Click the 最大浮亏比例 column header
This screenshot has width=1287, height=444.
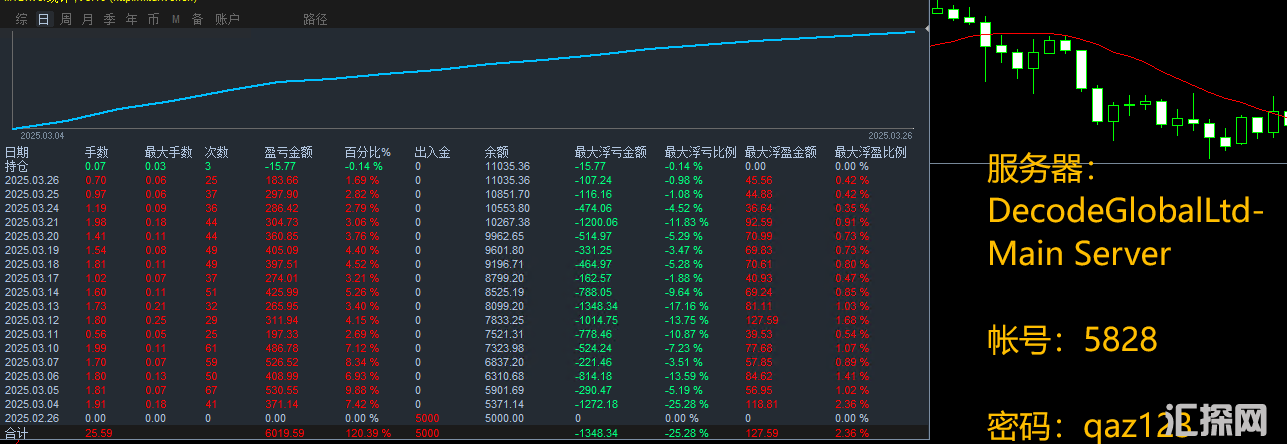point(700,153)
